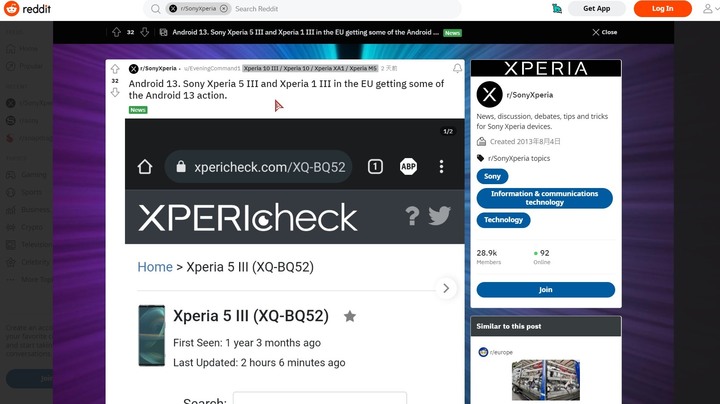Click Information & communications technology tag

tap(545, 198)
